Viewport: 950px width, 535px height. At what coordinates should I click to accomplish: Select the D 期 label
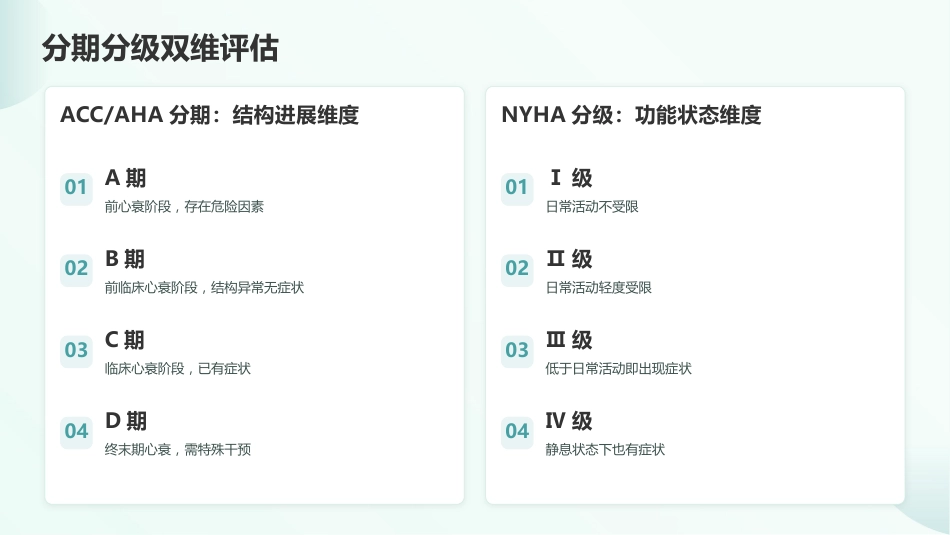click(x=126, y=421)
